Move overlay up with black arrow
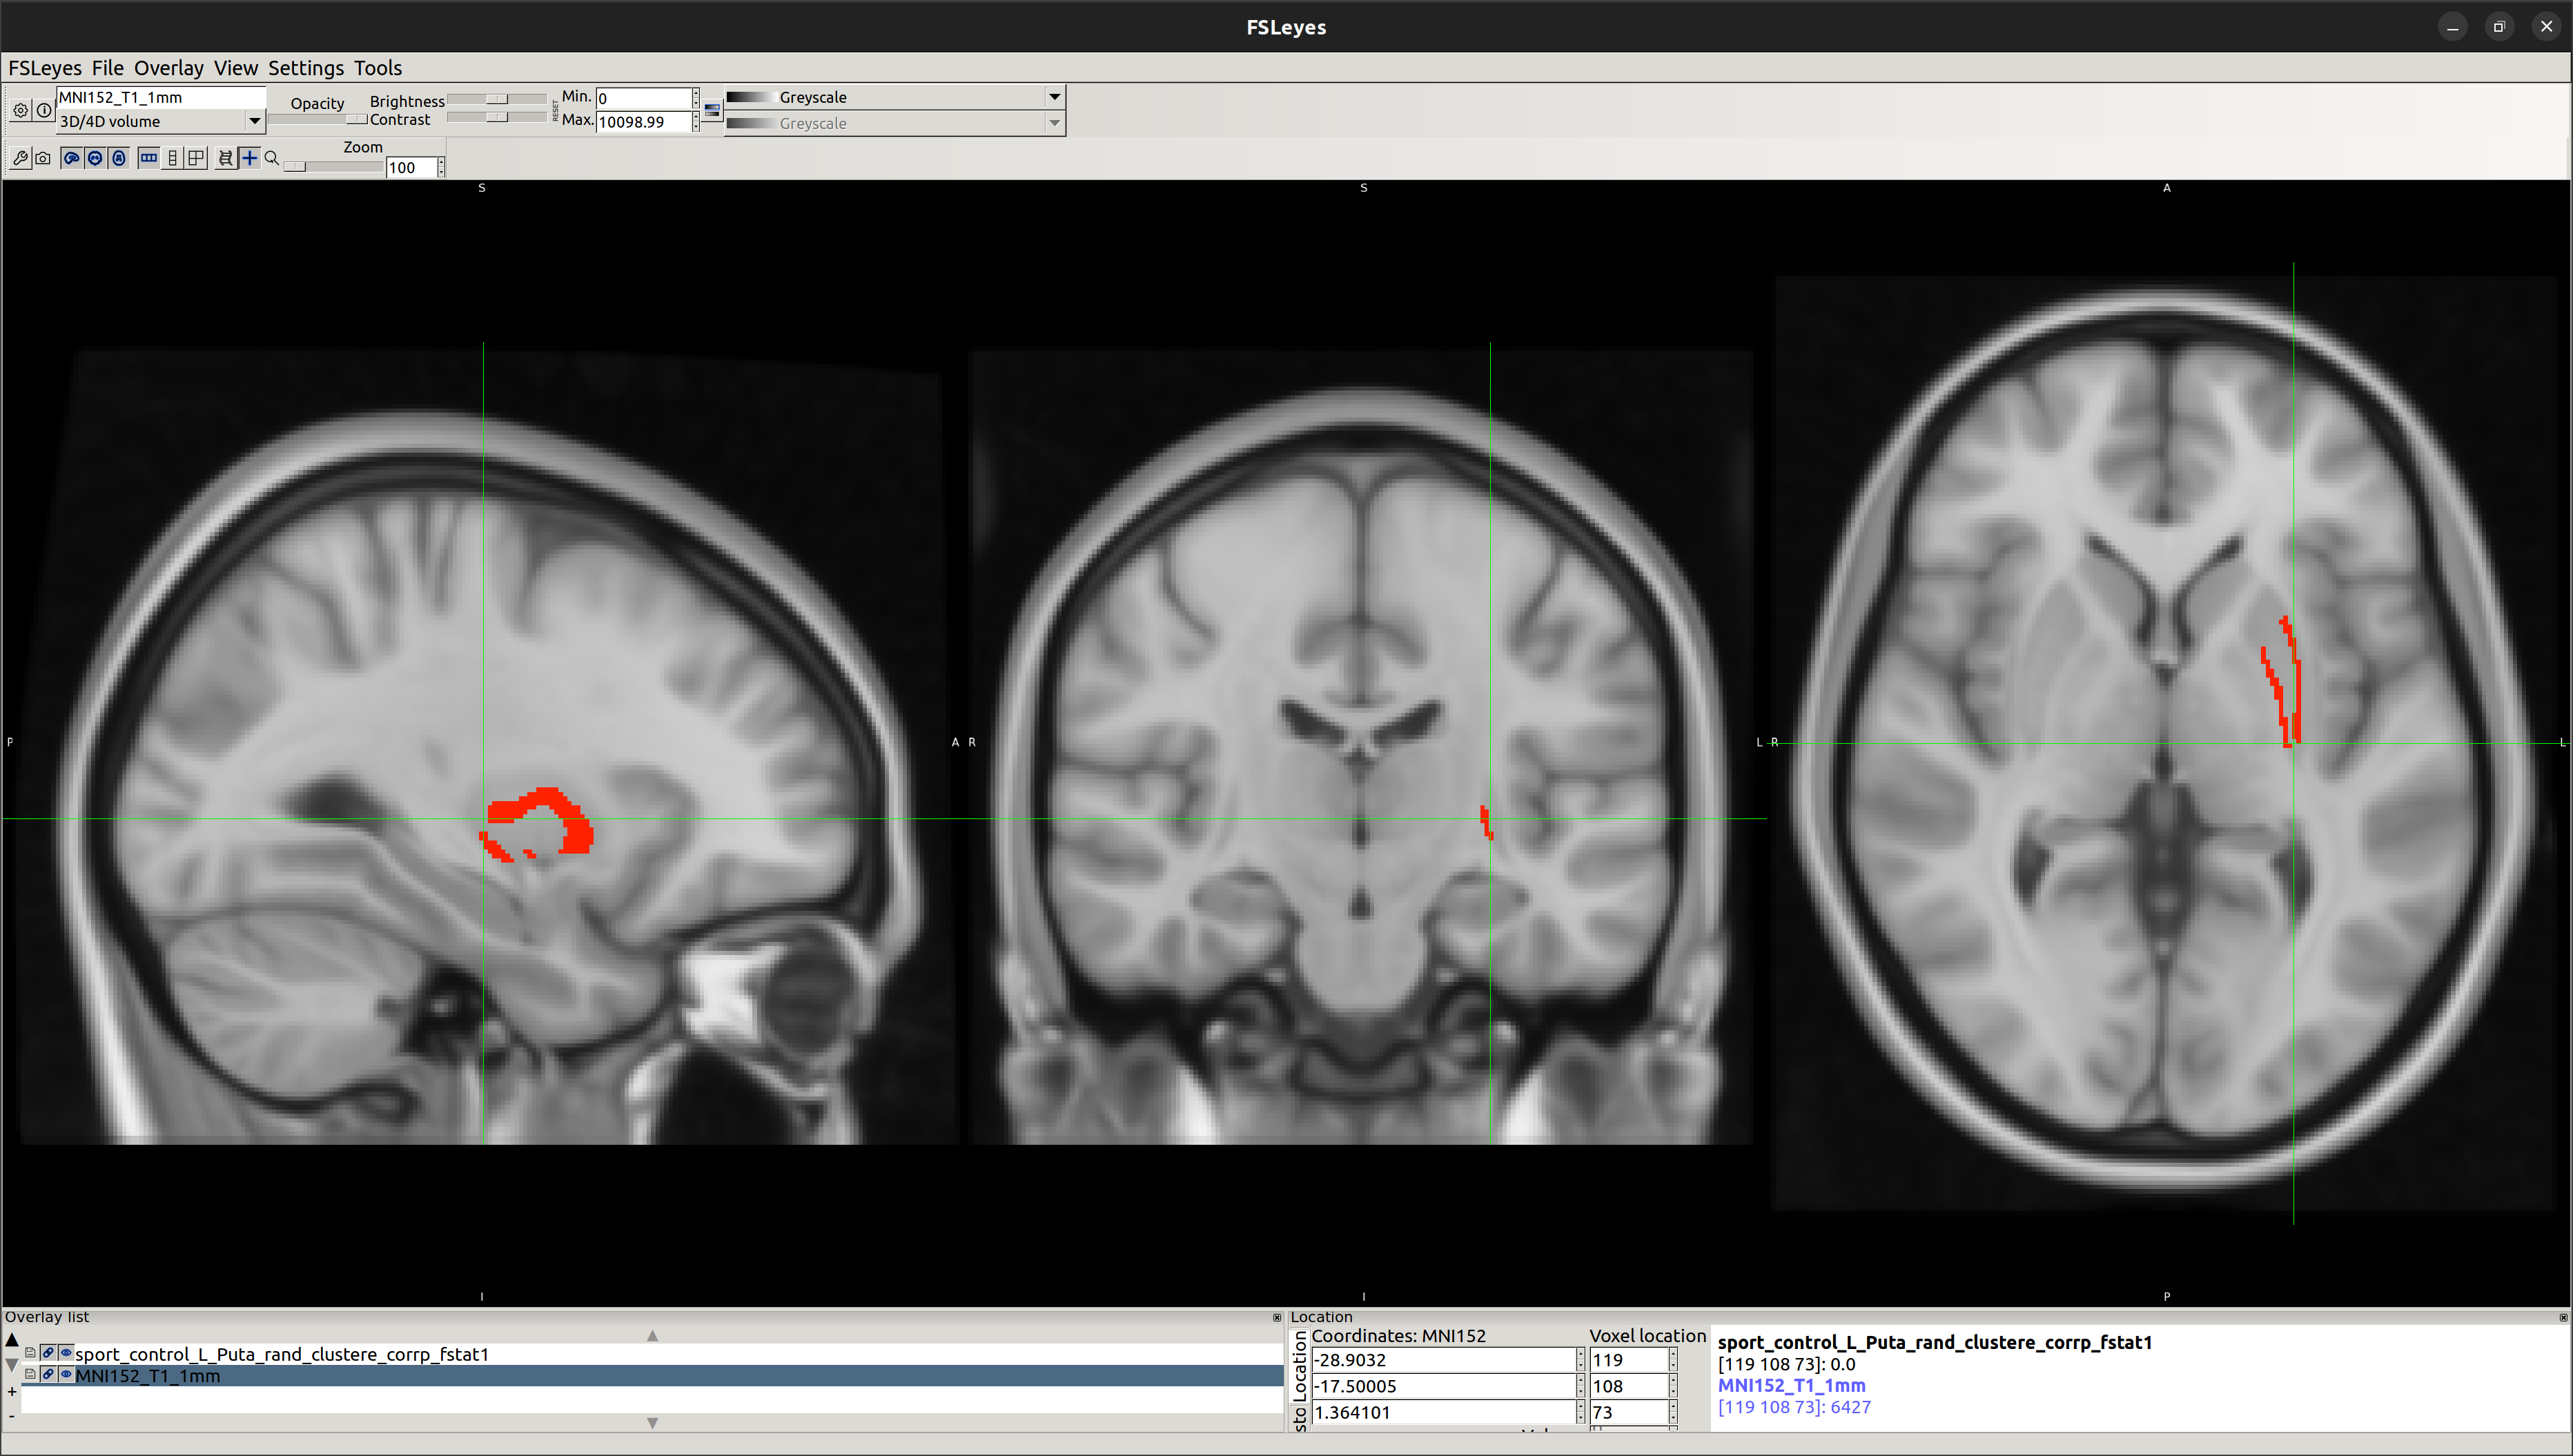 click(12, 1340)
